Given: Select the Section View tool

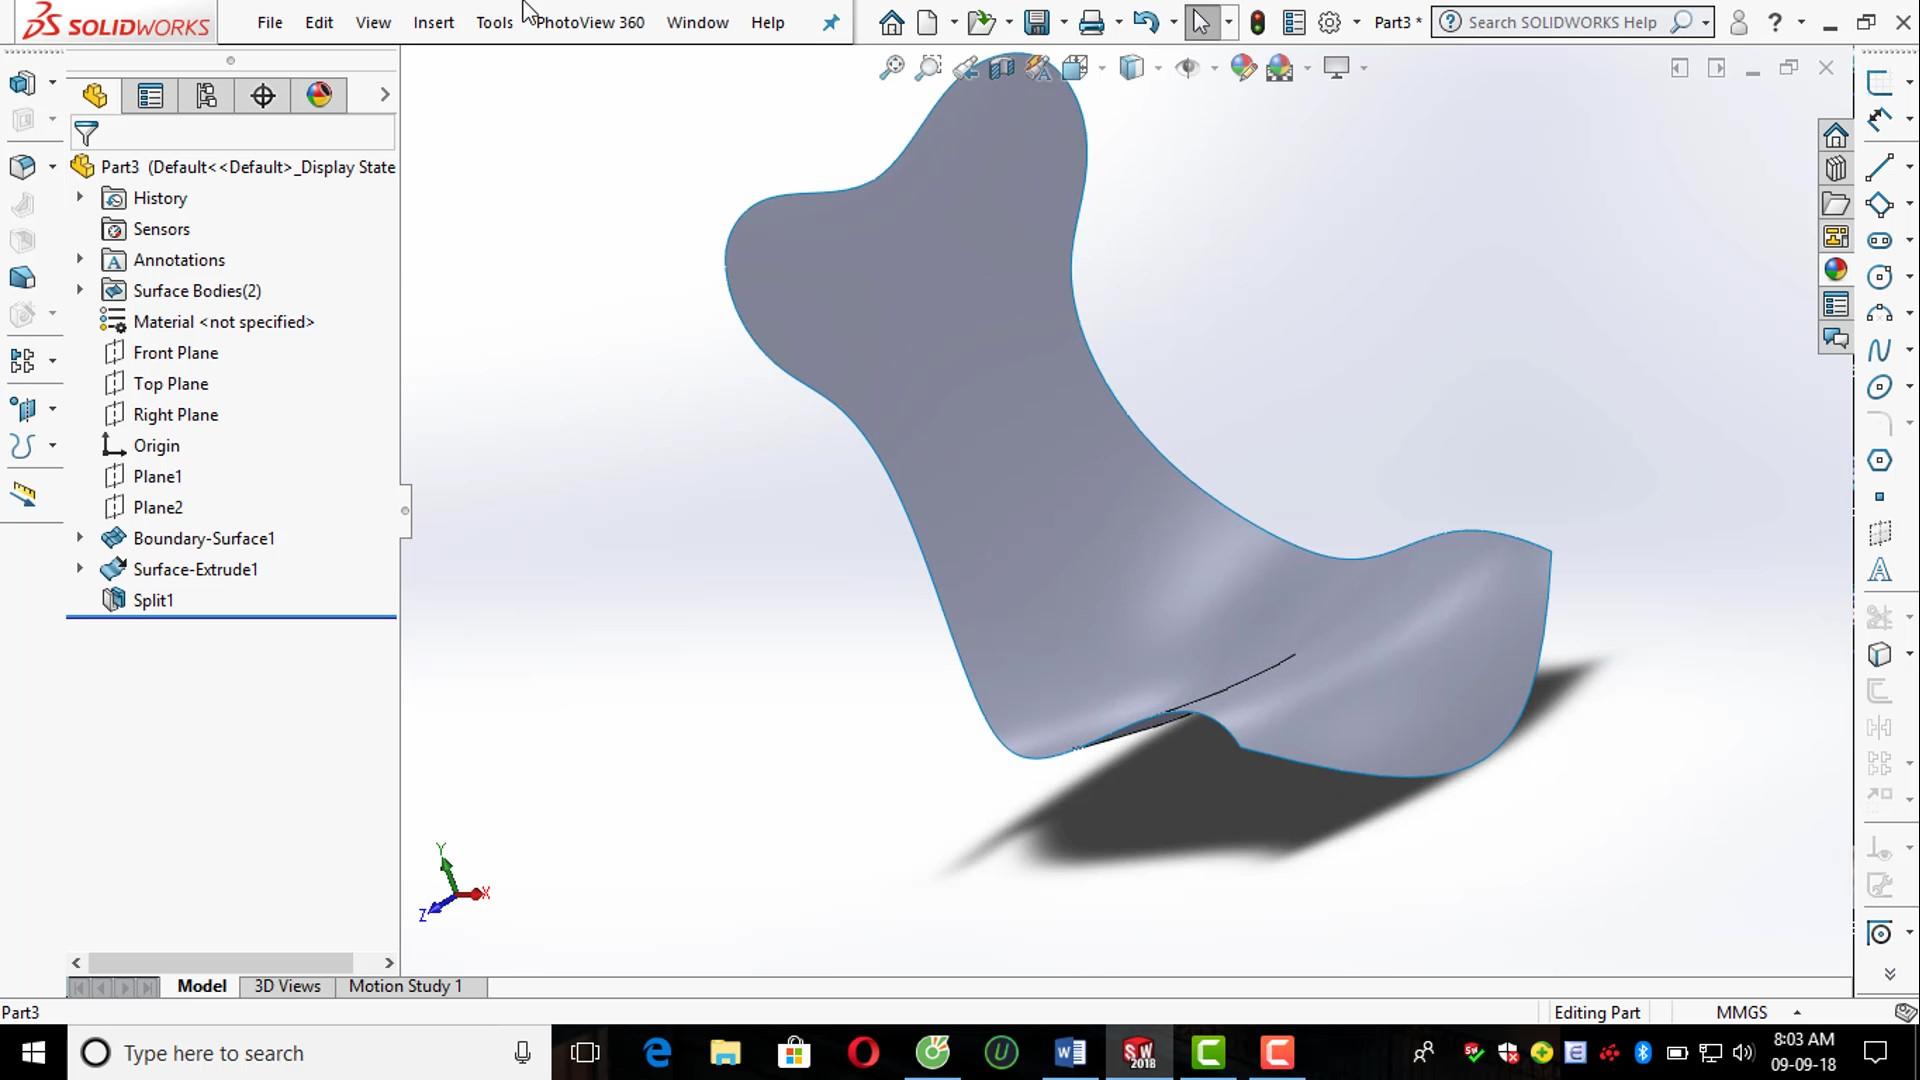Looking at the screenshot, I should tap(1001, 67).
